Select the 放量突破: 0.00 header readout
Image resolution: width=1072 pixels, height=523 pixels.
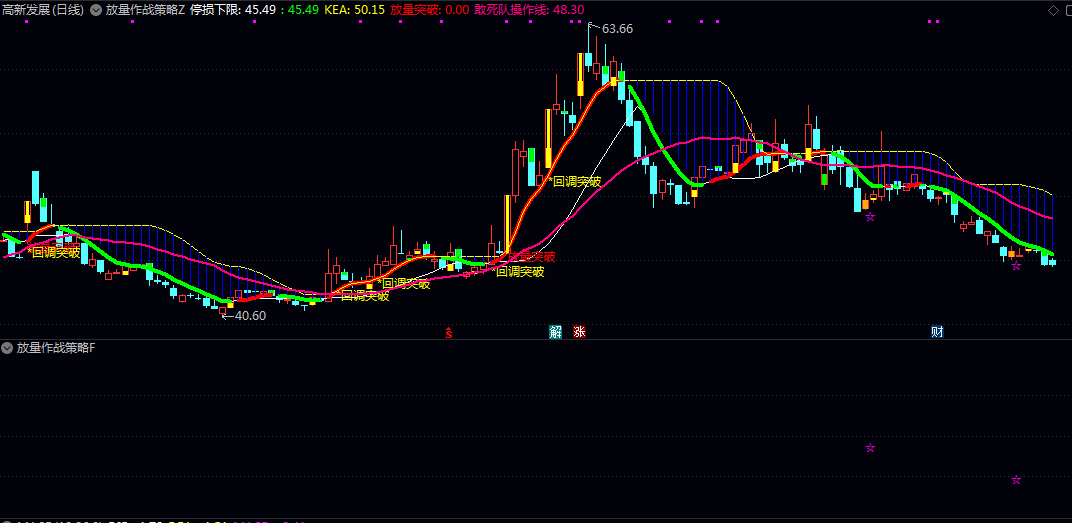tap(429, 10)
